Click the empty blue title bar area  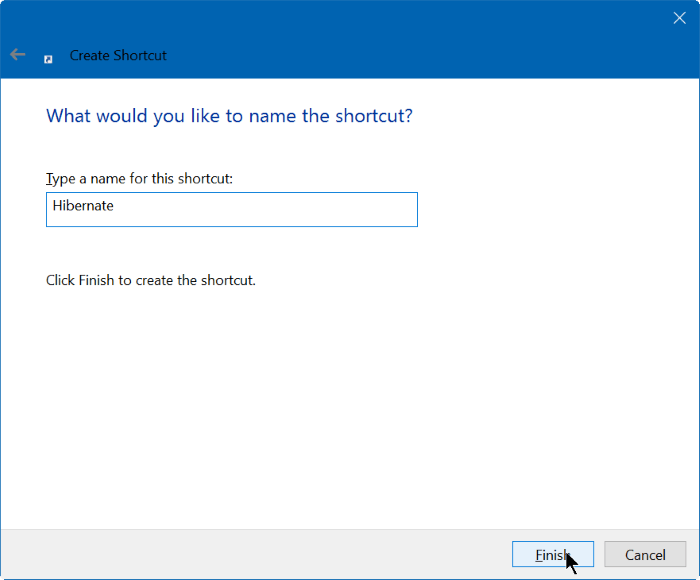click(400, 40)
